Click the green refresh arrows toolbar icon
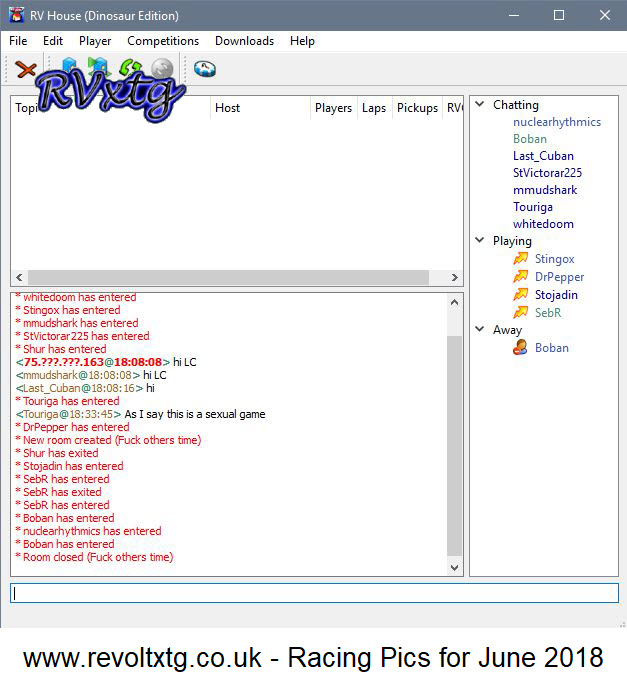This screenshot has height=686, width=627. 130,66
